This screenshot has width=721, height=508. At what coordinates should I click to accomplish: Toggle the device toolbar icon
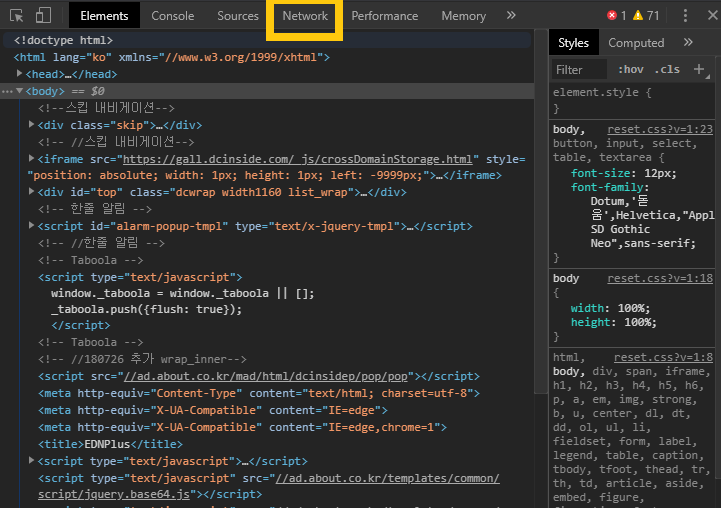pyautogui.click(x=43, y=15)
